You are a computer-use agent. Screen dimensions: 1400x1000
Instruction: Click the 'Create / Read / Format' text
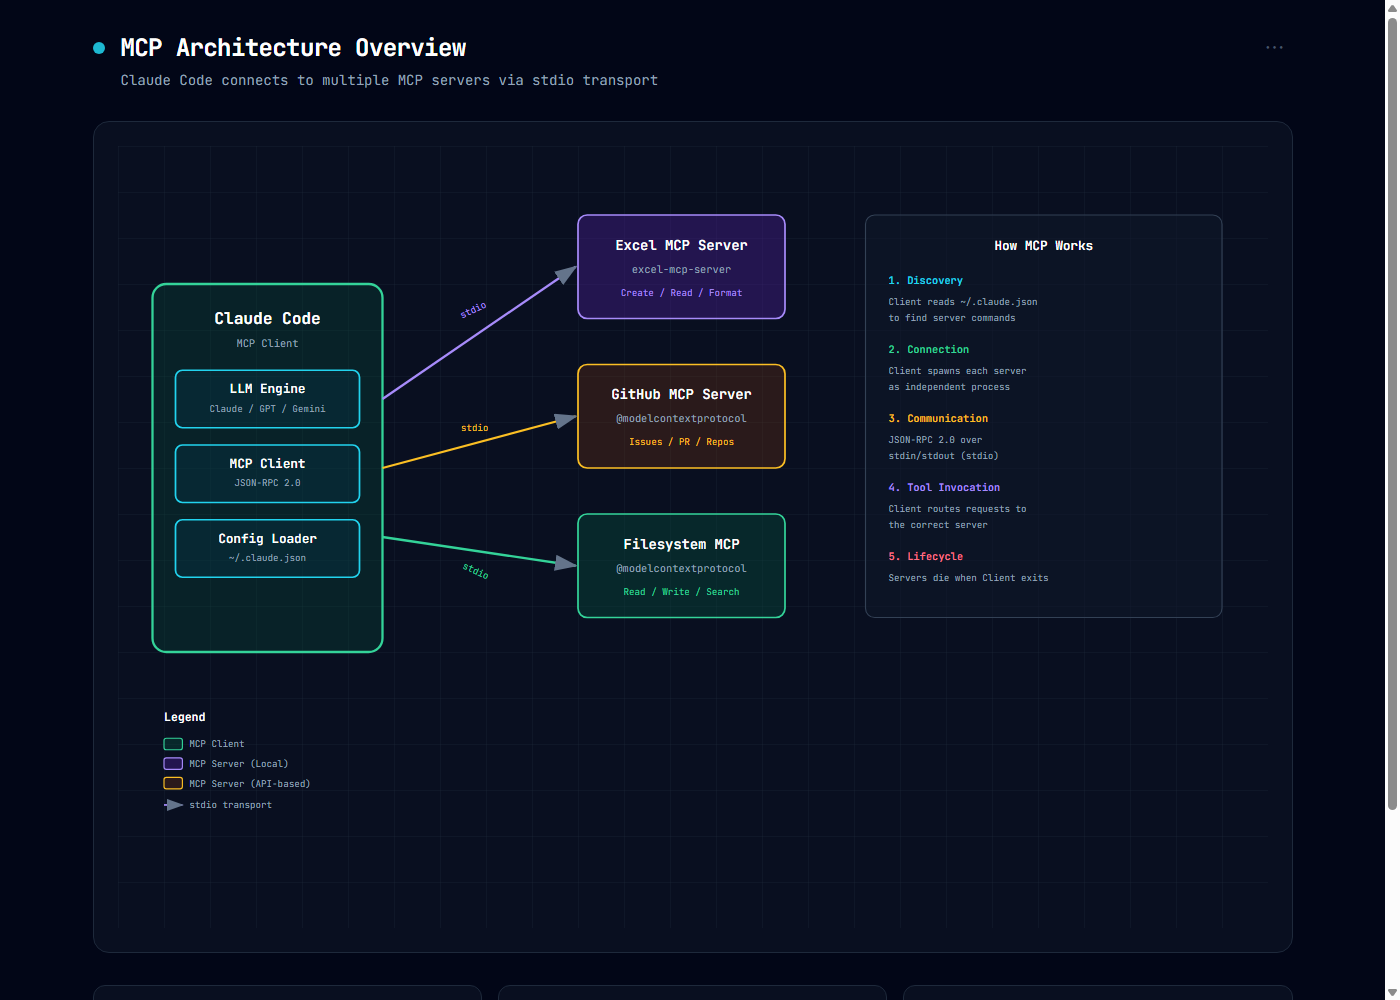click(x=681, y=293)
